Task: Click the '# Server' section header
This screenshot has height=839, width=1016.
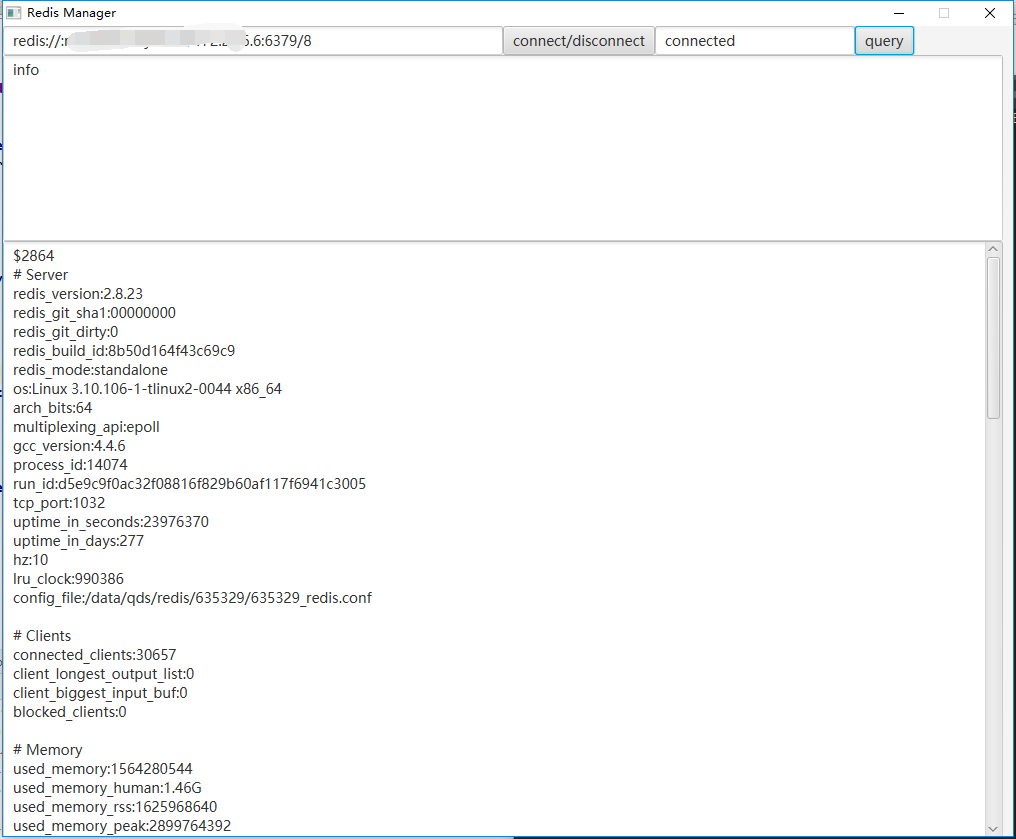Action: coord(40,275)
